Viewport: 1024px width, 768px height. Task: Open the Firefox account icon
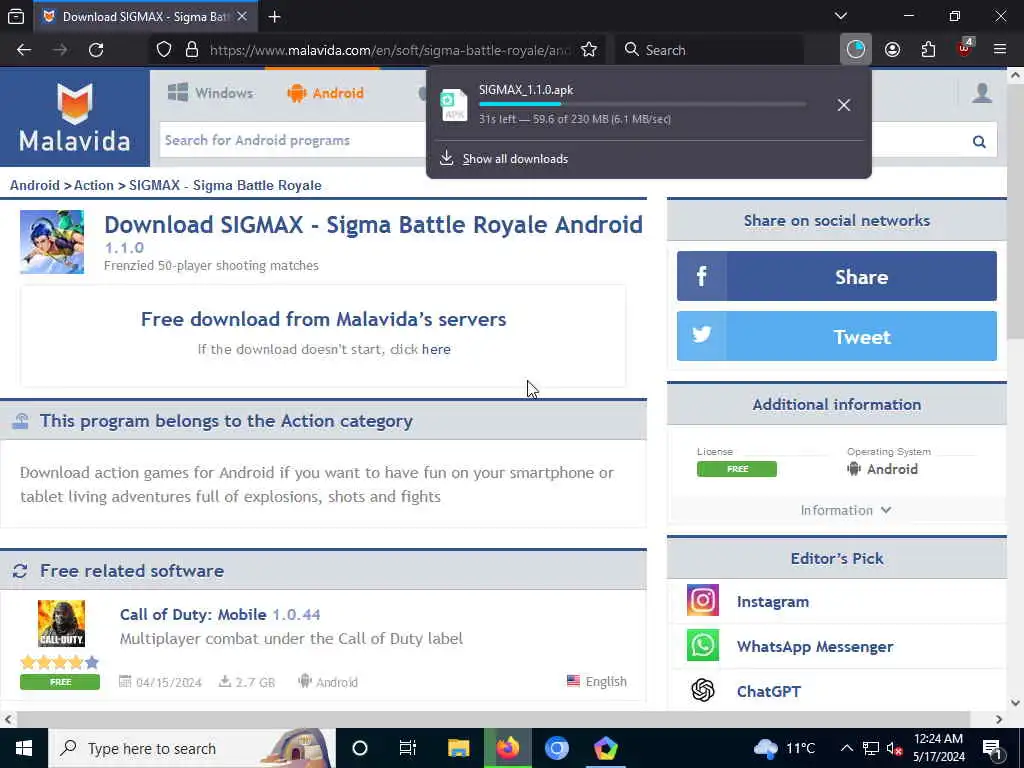pyautogui.click(x=892, y=50)
